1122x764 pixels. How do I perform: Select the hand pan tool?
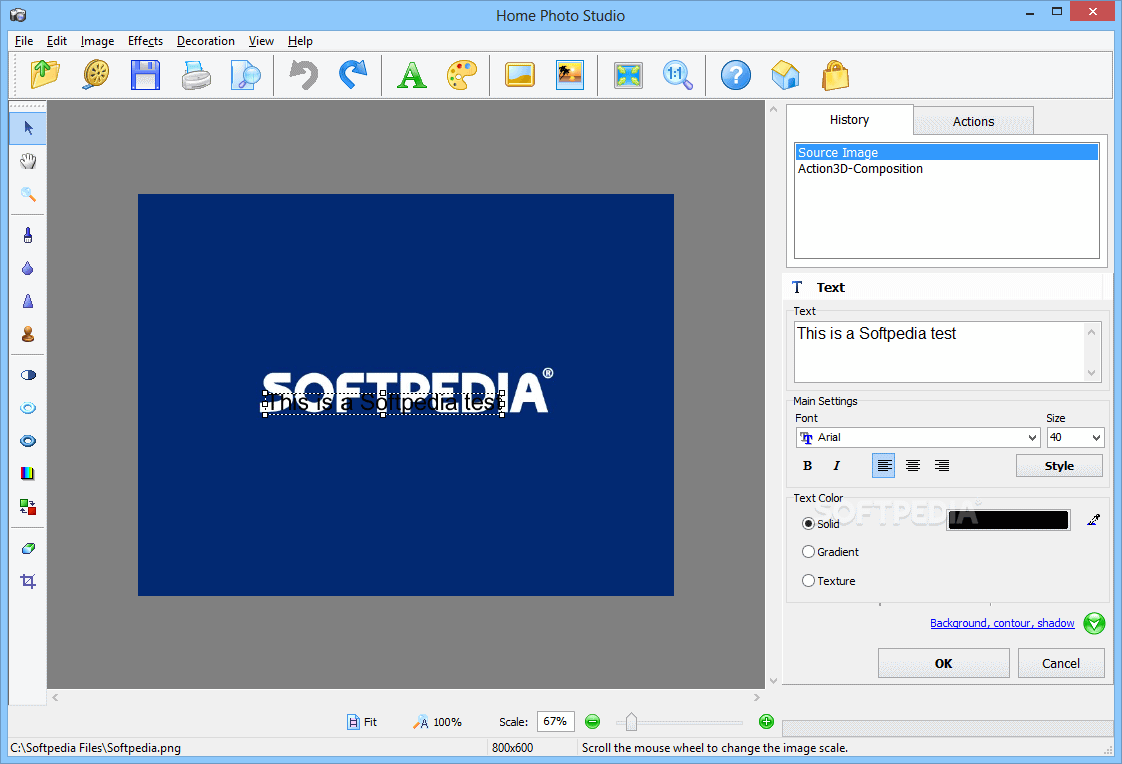(28, 161)
